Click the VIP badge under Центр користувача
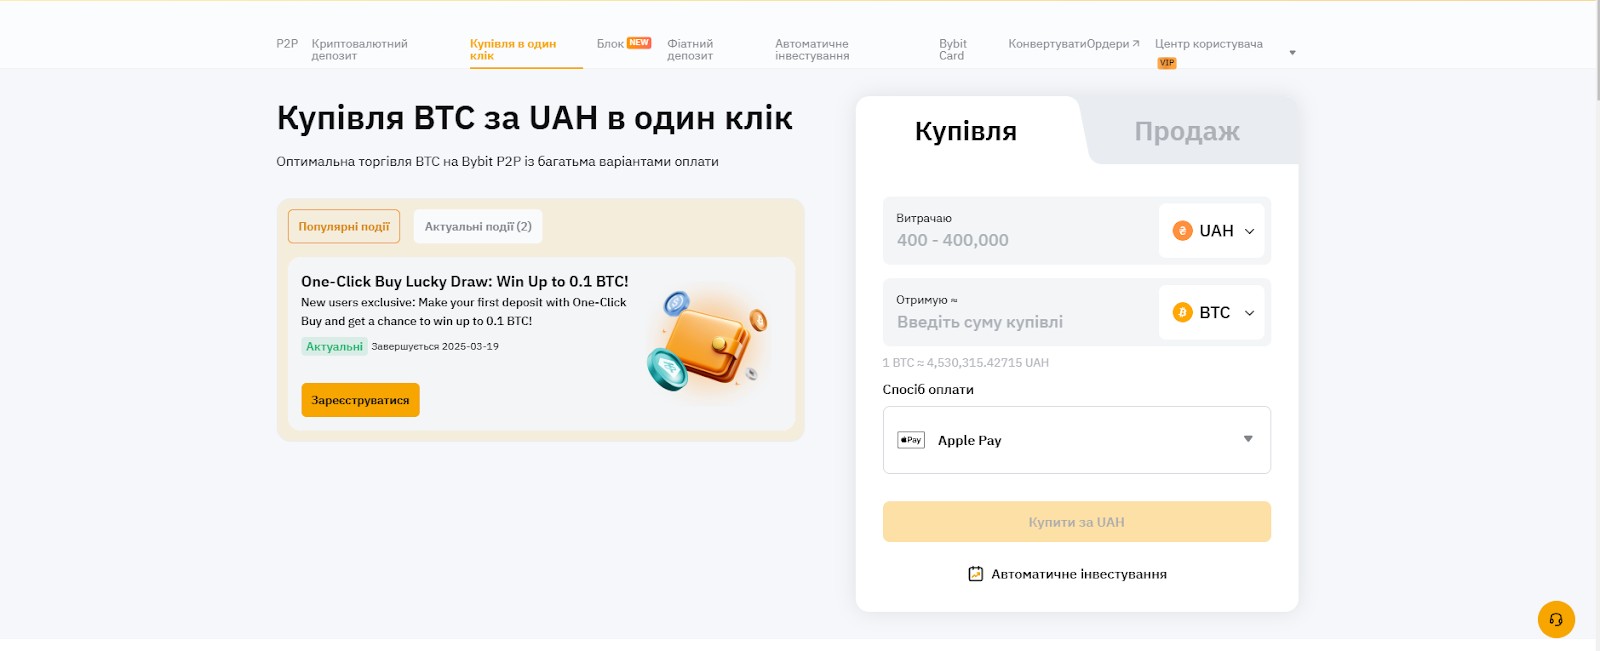 coord(1166,63)
